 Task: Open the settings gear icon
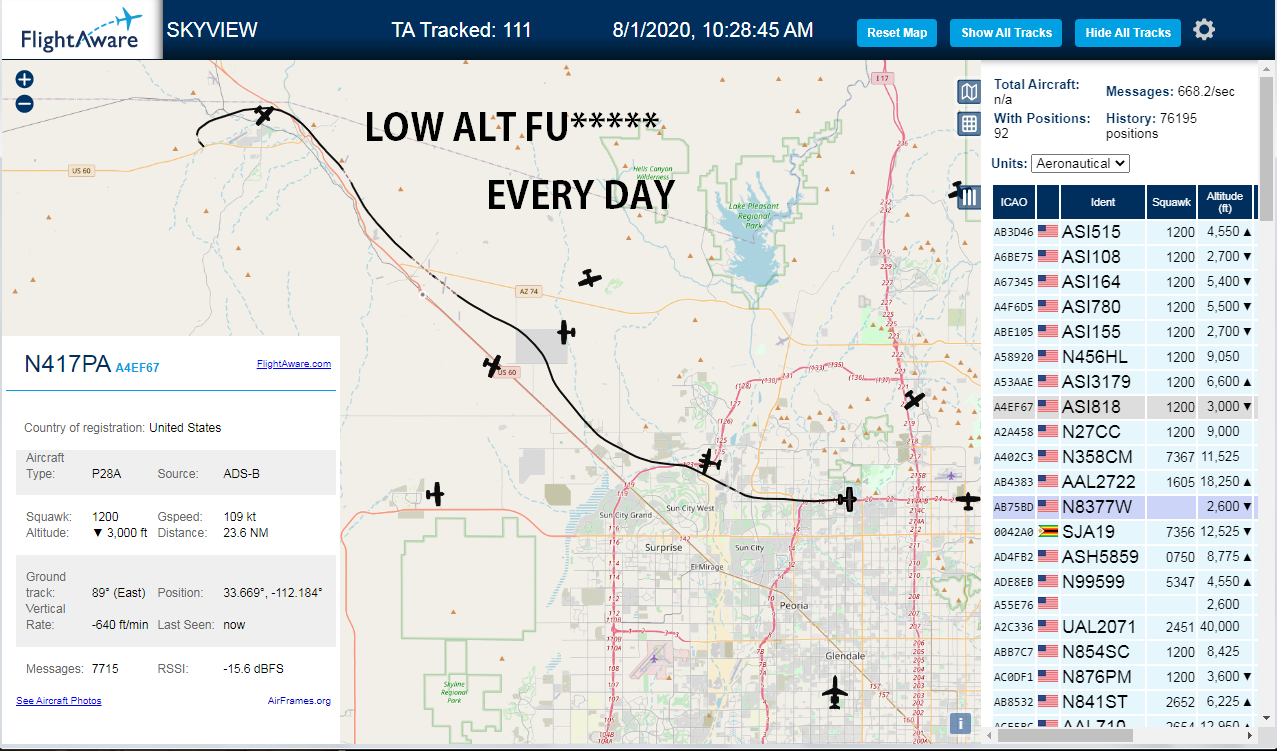(1204, 30)
